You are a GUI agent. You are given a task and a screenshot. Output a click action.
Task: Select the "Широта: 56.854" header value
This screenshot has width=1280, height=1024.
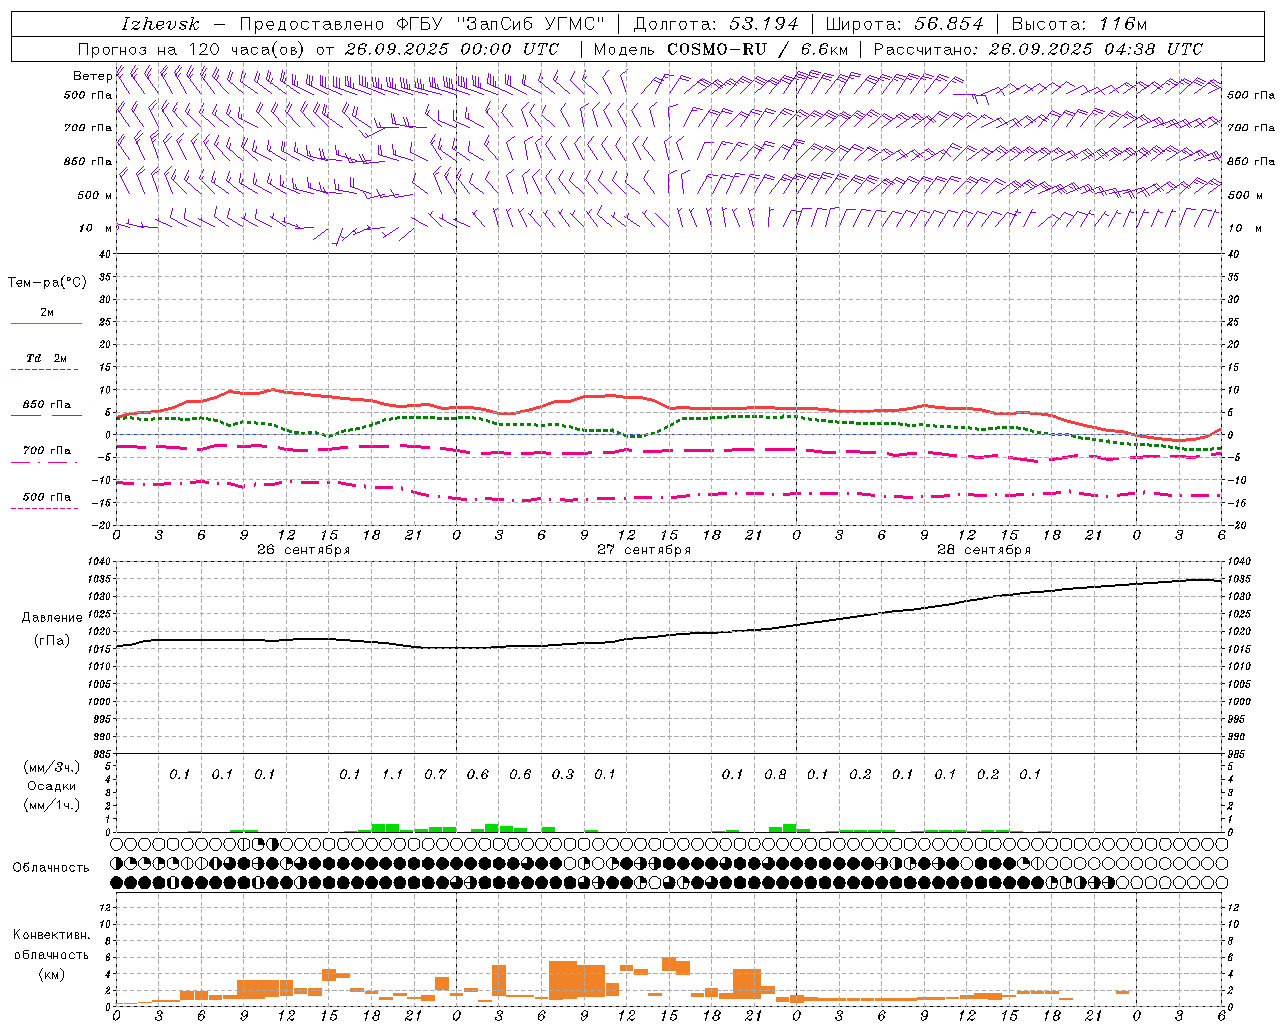click(905, 24)
